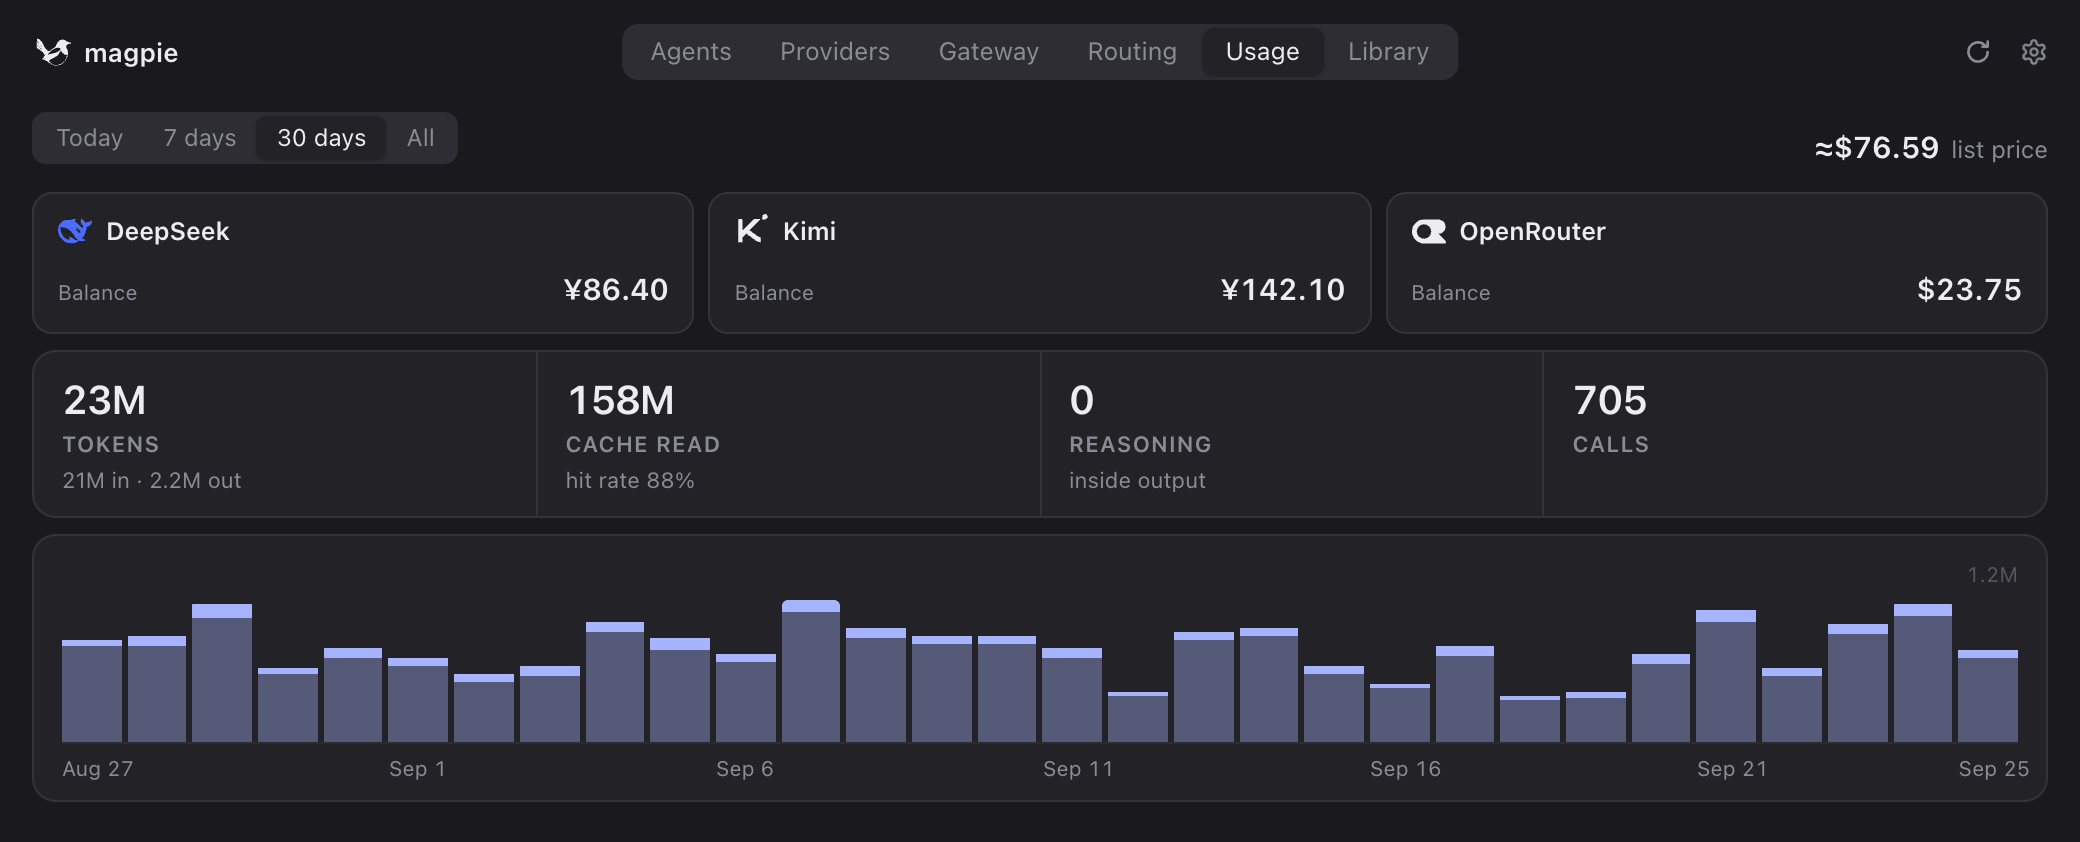
Task: Click the ¥142.10 Kimi balance value
Action: coord(1283,290)
